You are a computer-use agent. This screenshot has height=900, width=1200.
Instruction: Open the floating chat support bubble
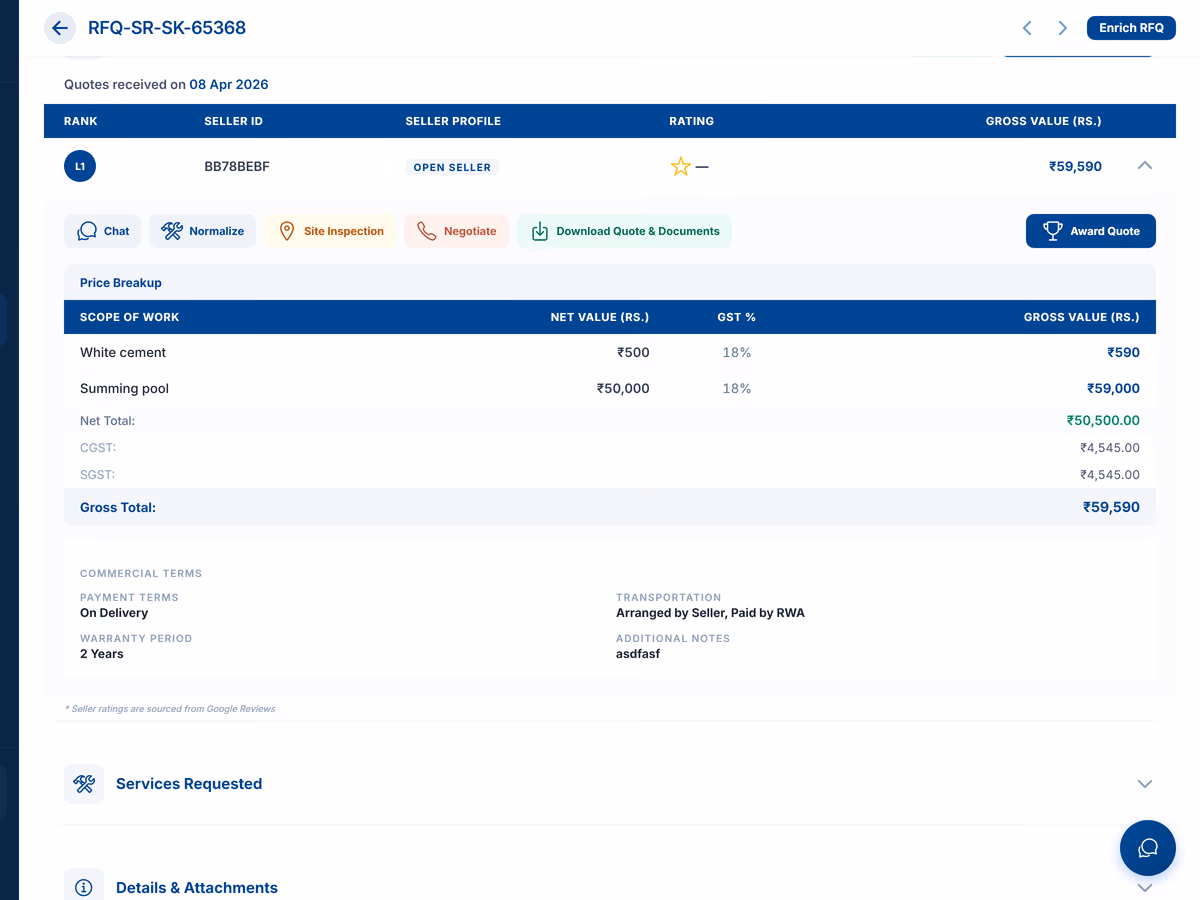pos(1147,848)
